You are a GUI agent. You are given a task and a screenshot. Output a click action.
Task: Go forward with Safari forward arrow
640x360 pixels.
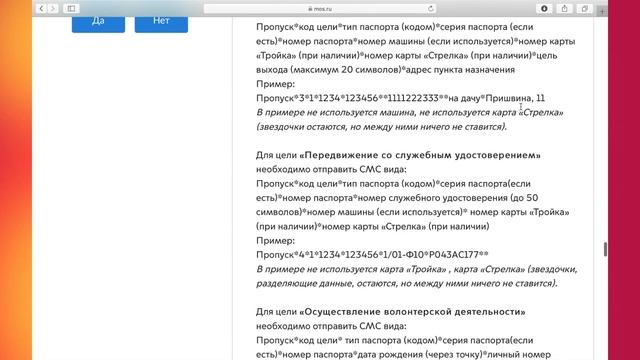[53, 9]
